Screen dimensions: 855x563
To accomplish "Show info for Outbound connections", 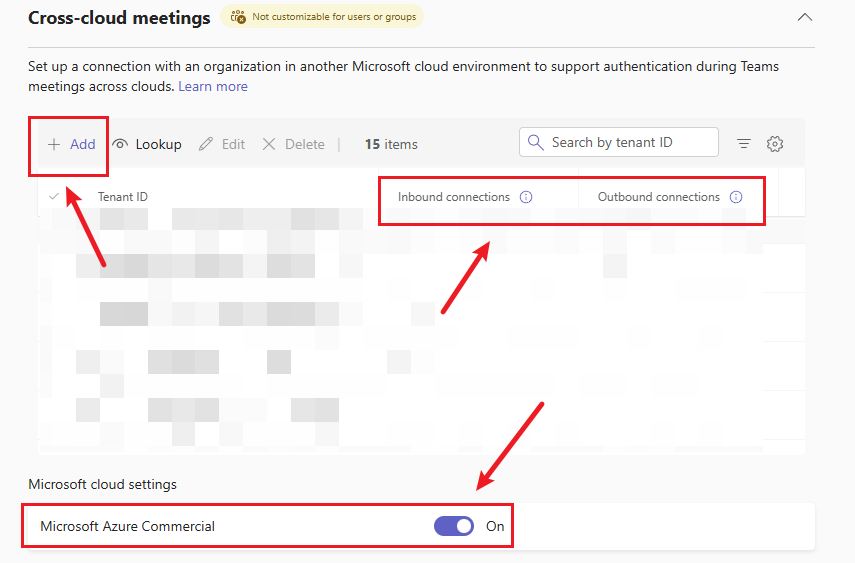I will [736, 197].
